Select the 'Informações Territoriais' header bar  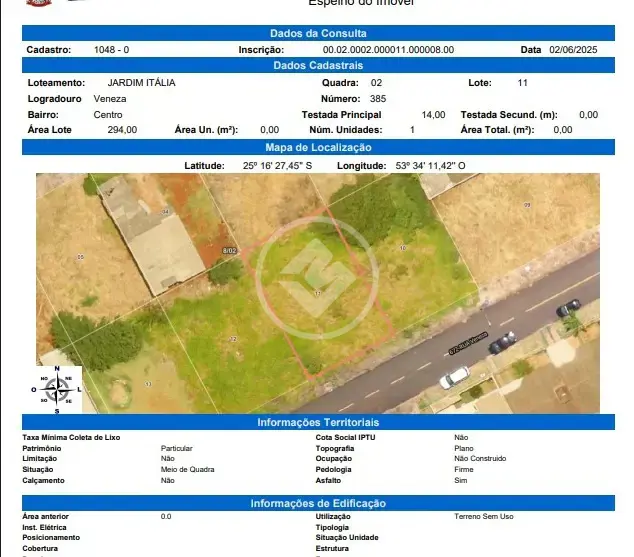[x=318, y=422]
